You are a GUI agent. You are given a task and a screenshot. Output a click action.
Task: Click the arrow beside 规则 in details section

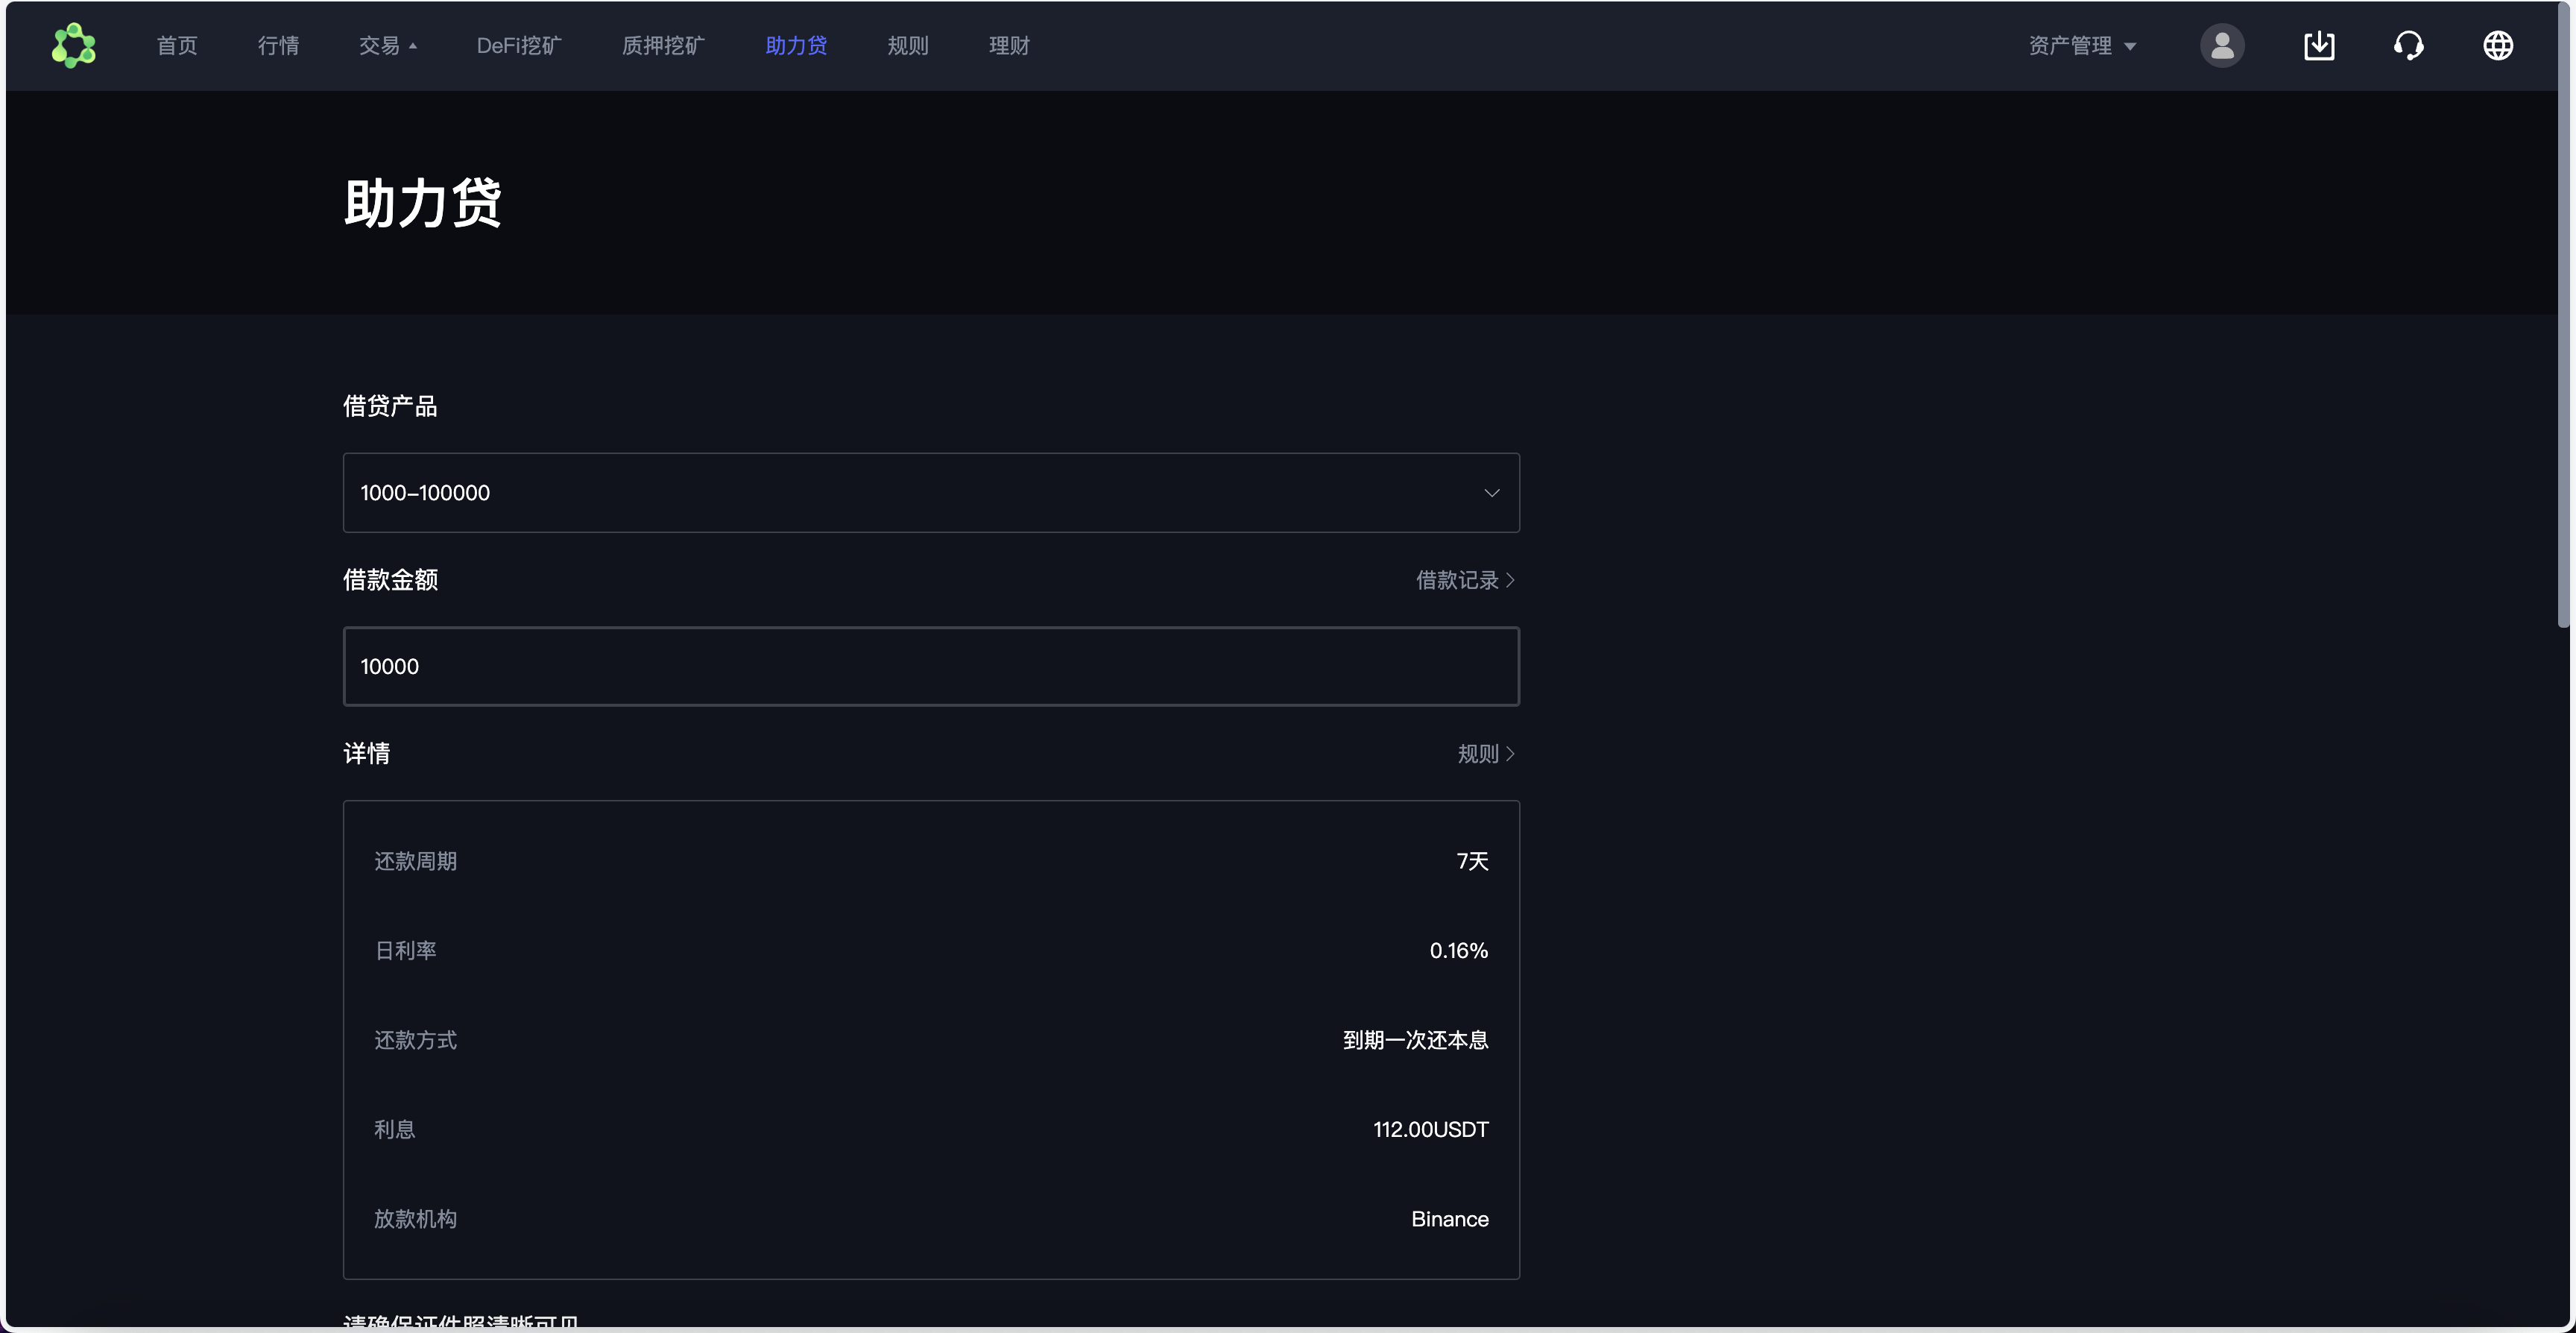[1509, 753]
